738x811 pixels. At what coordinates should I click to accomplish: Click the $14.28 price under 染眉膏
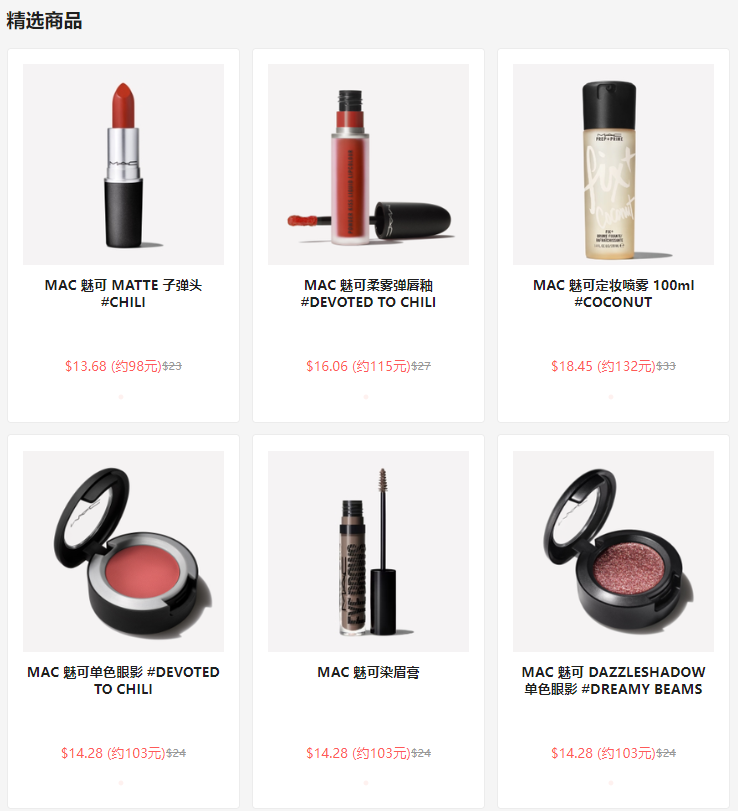coord(358,753)
